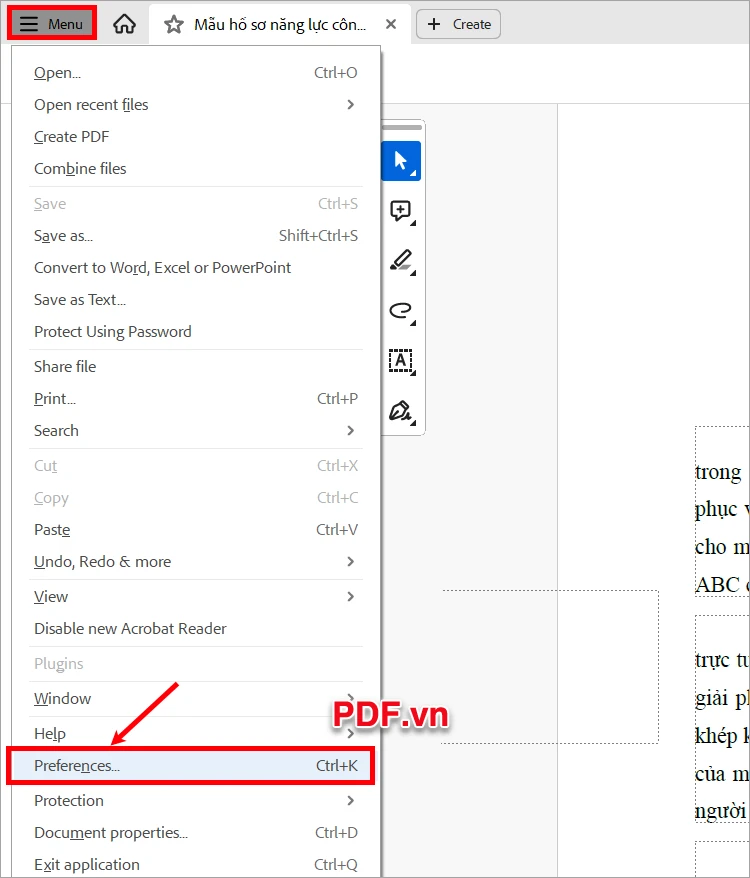Expand the Search submenu
The image size is (750, 878).
click(x=195, y=431)
